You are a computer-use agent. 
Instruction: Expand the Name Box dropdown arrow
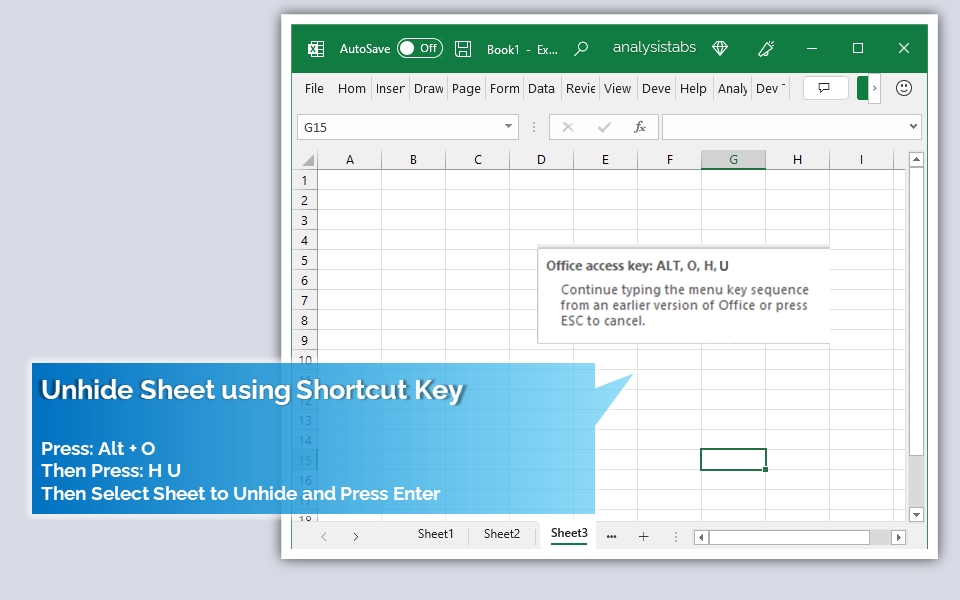point(508,127)
